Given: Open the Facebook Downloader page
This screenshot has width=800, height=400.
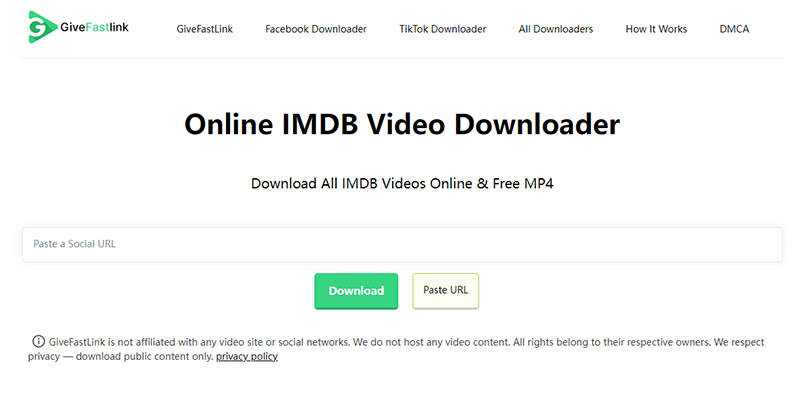Looking at the screenshot, I should tap(316, 29).
